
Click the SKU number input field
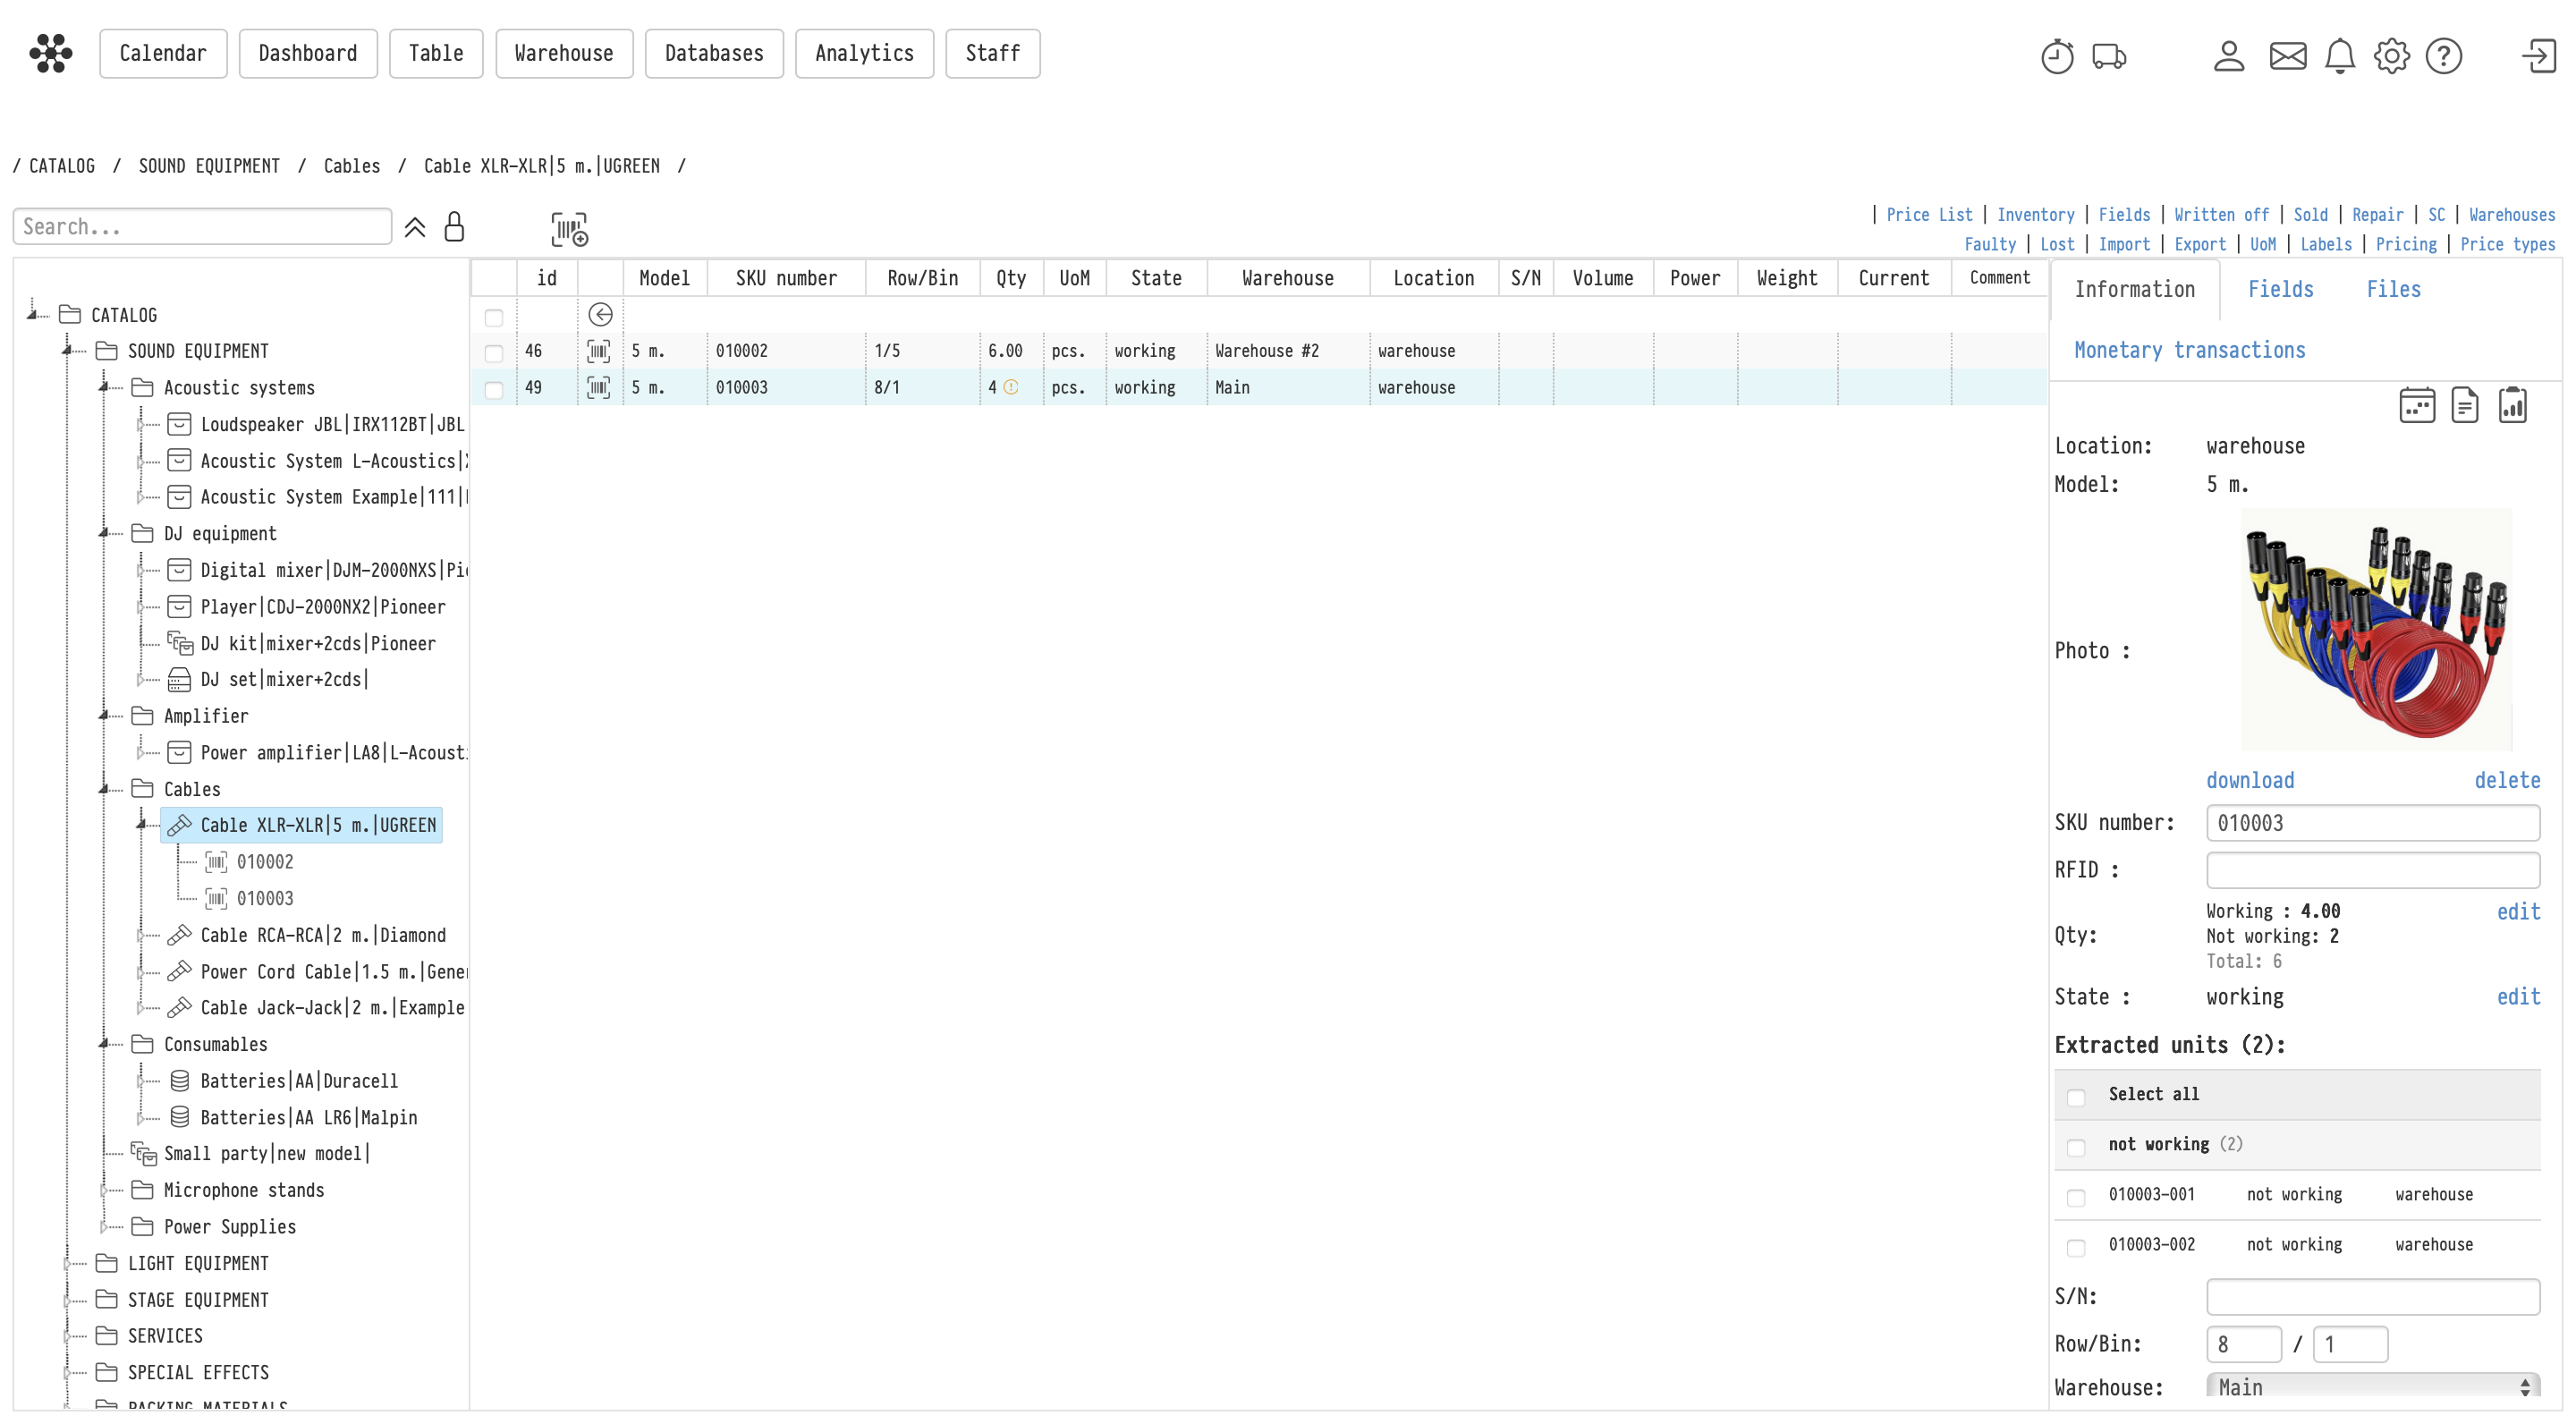tap(2372, 824)
